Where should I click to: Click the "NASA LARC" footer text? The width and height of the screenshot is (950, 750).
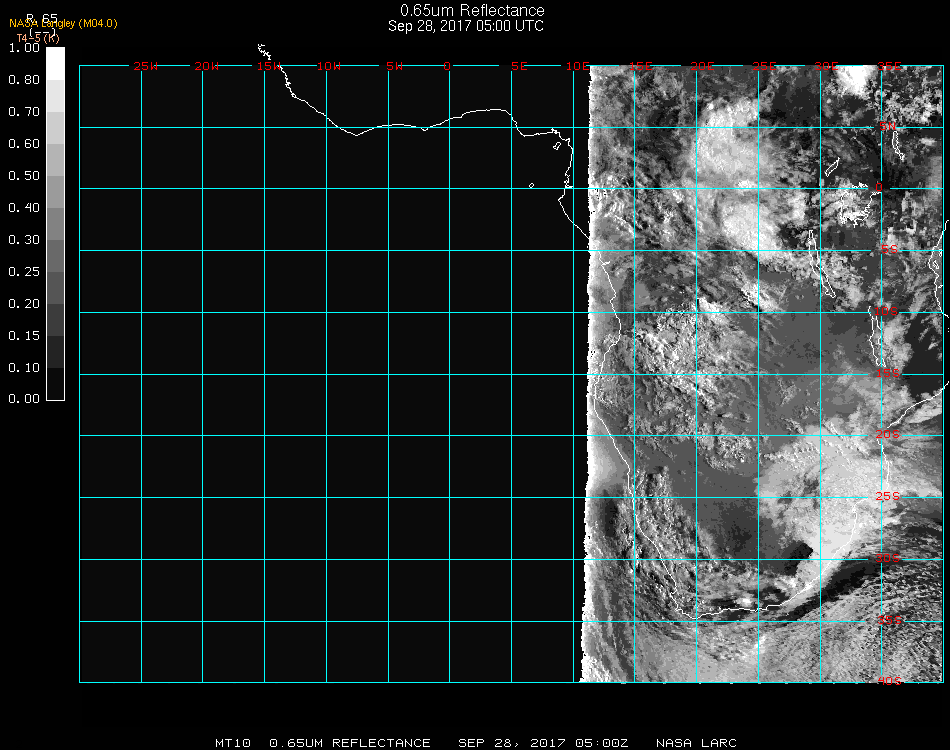(x=696, y=743)
